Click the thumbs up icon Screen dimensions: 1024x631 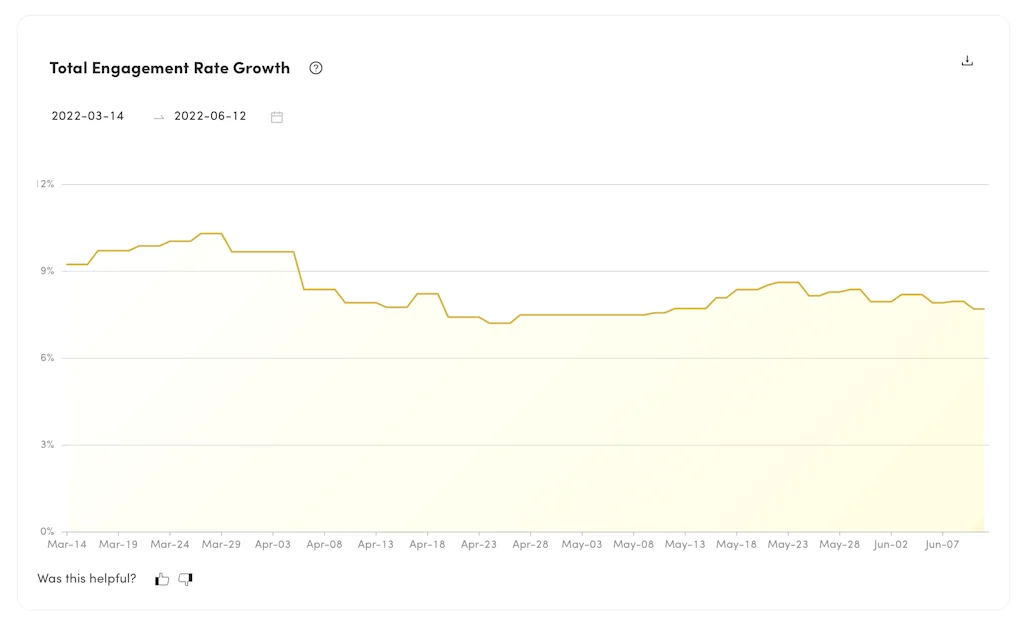[162, 579]
